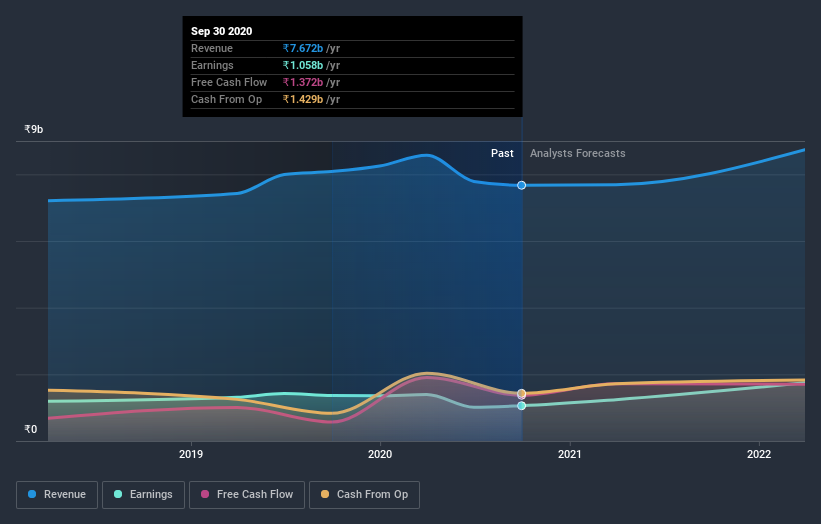The height and width of the screenshot is (524, 821).
Task: Click the Sep 30 2020 tooltip date
Action: coord(221,31)
